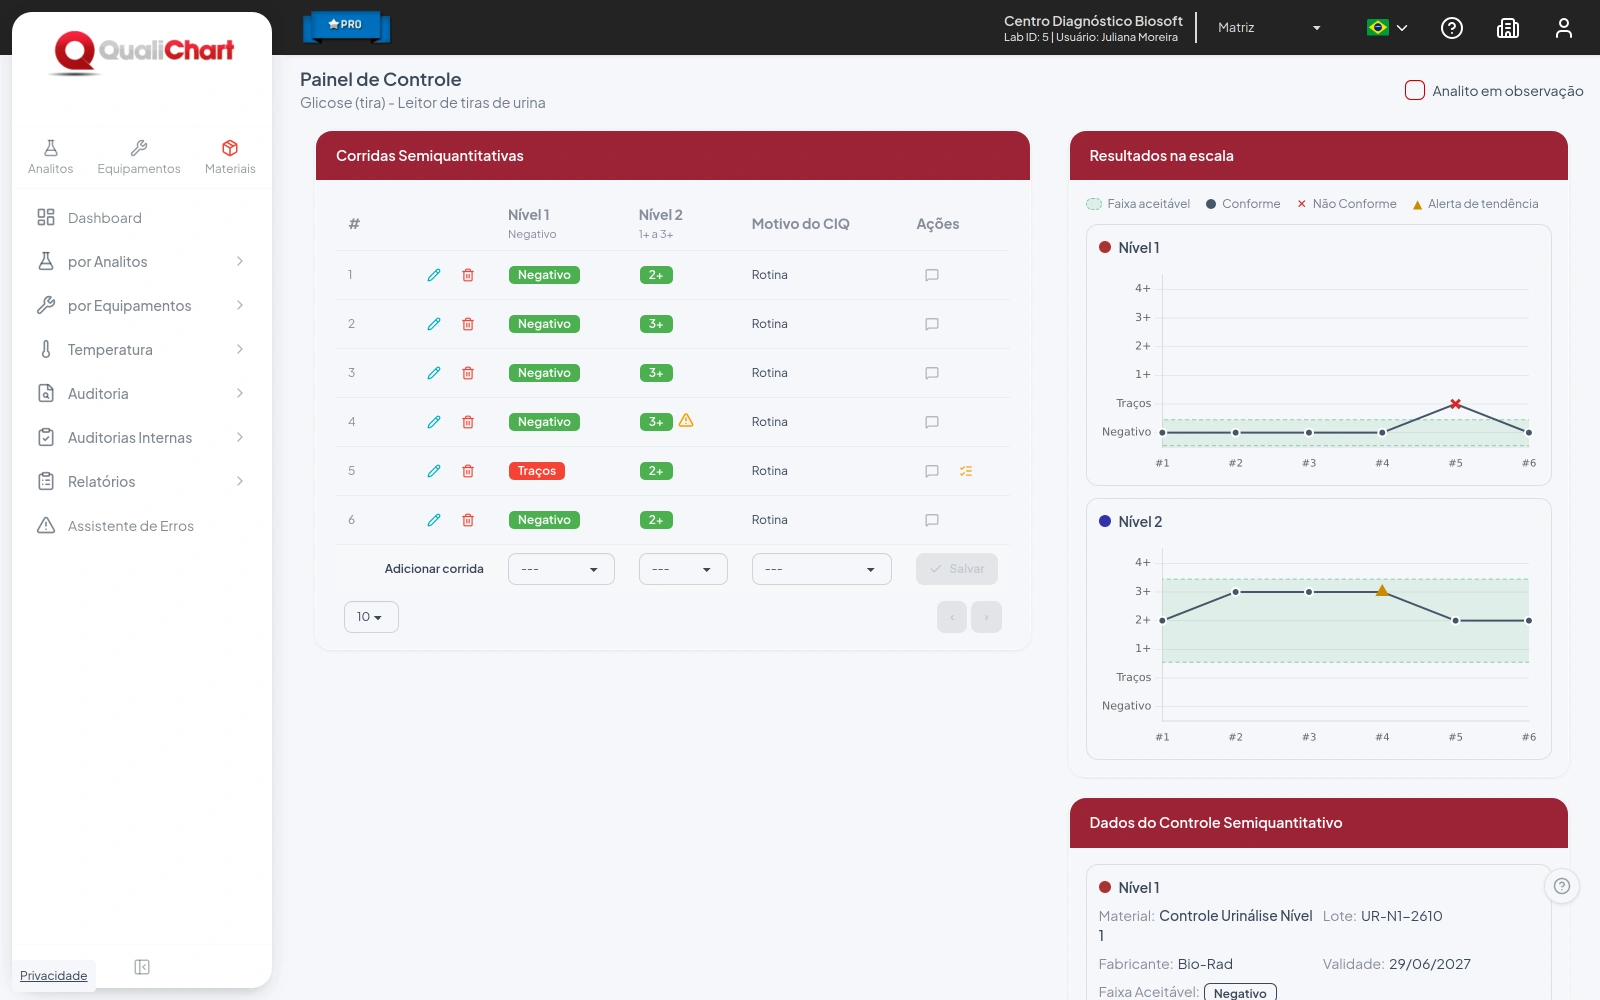Click the PRO badge in the header
Viewport: 1600px width, 1000px height.
pyautogui.click(x=346, y=26)
